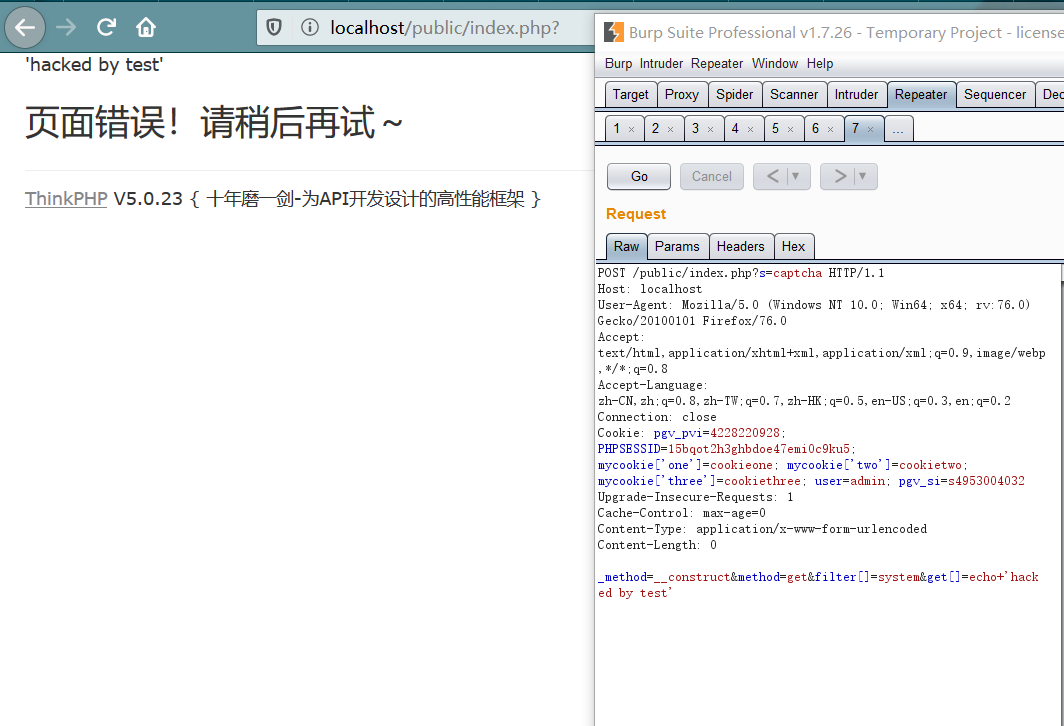Switch to the Sequencer tab
Screen dimensions: 1064x726
[995, 94]
